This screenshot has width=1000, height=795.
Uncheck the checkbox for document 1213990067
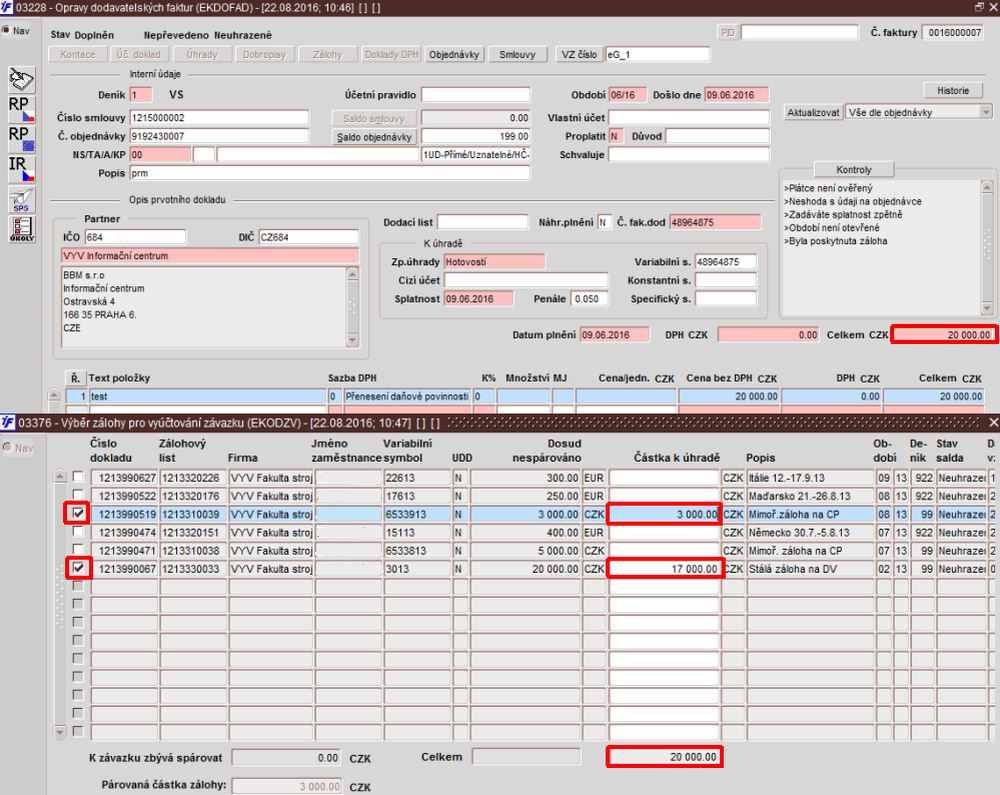[x=78, y=568]
